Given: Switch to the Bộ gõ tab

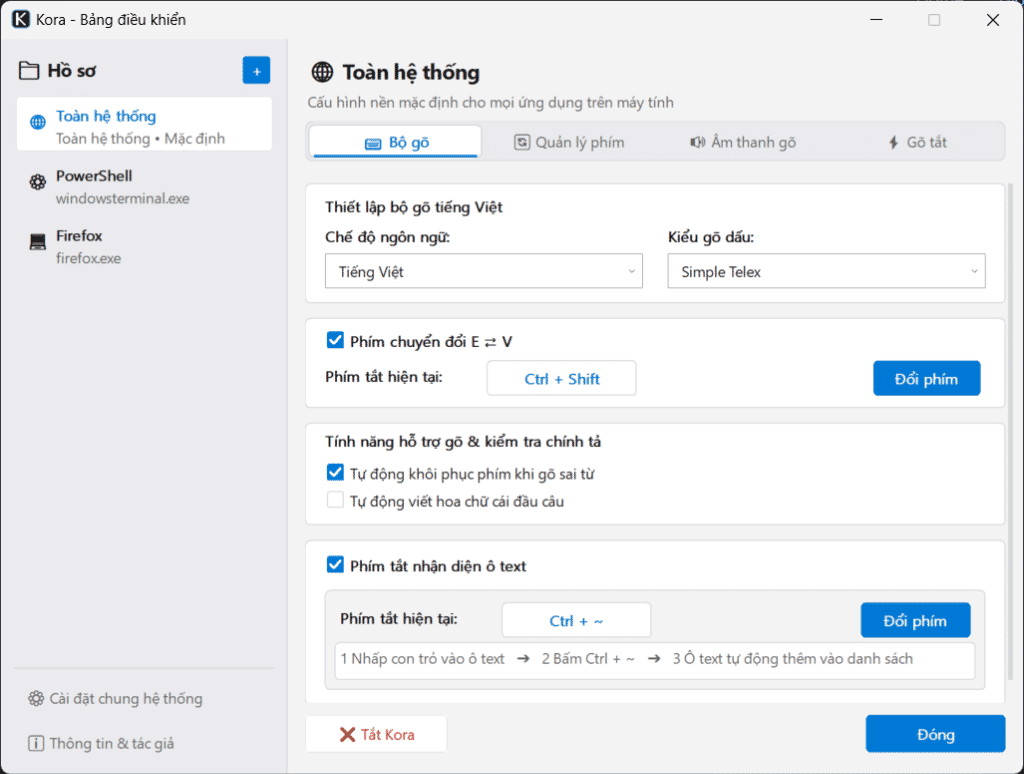Looking at the screenshot, I should point(396,142).
